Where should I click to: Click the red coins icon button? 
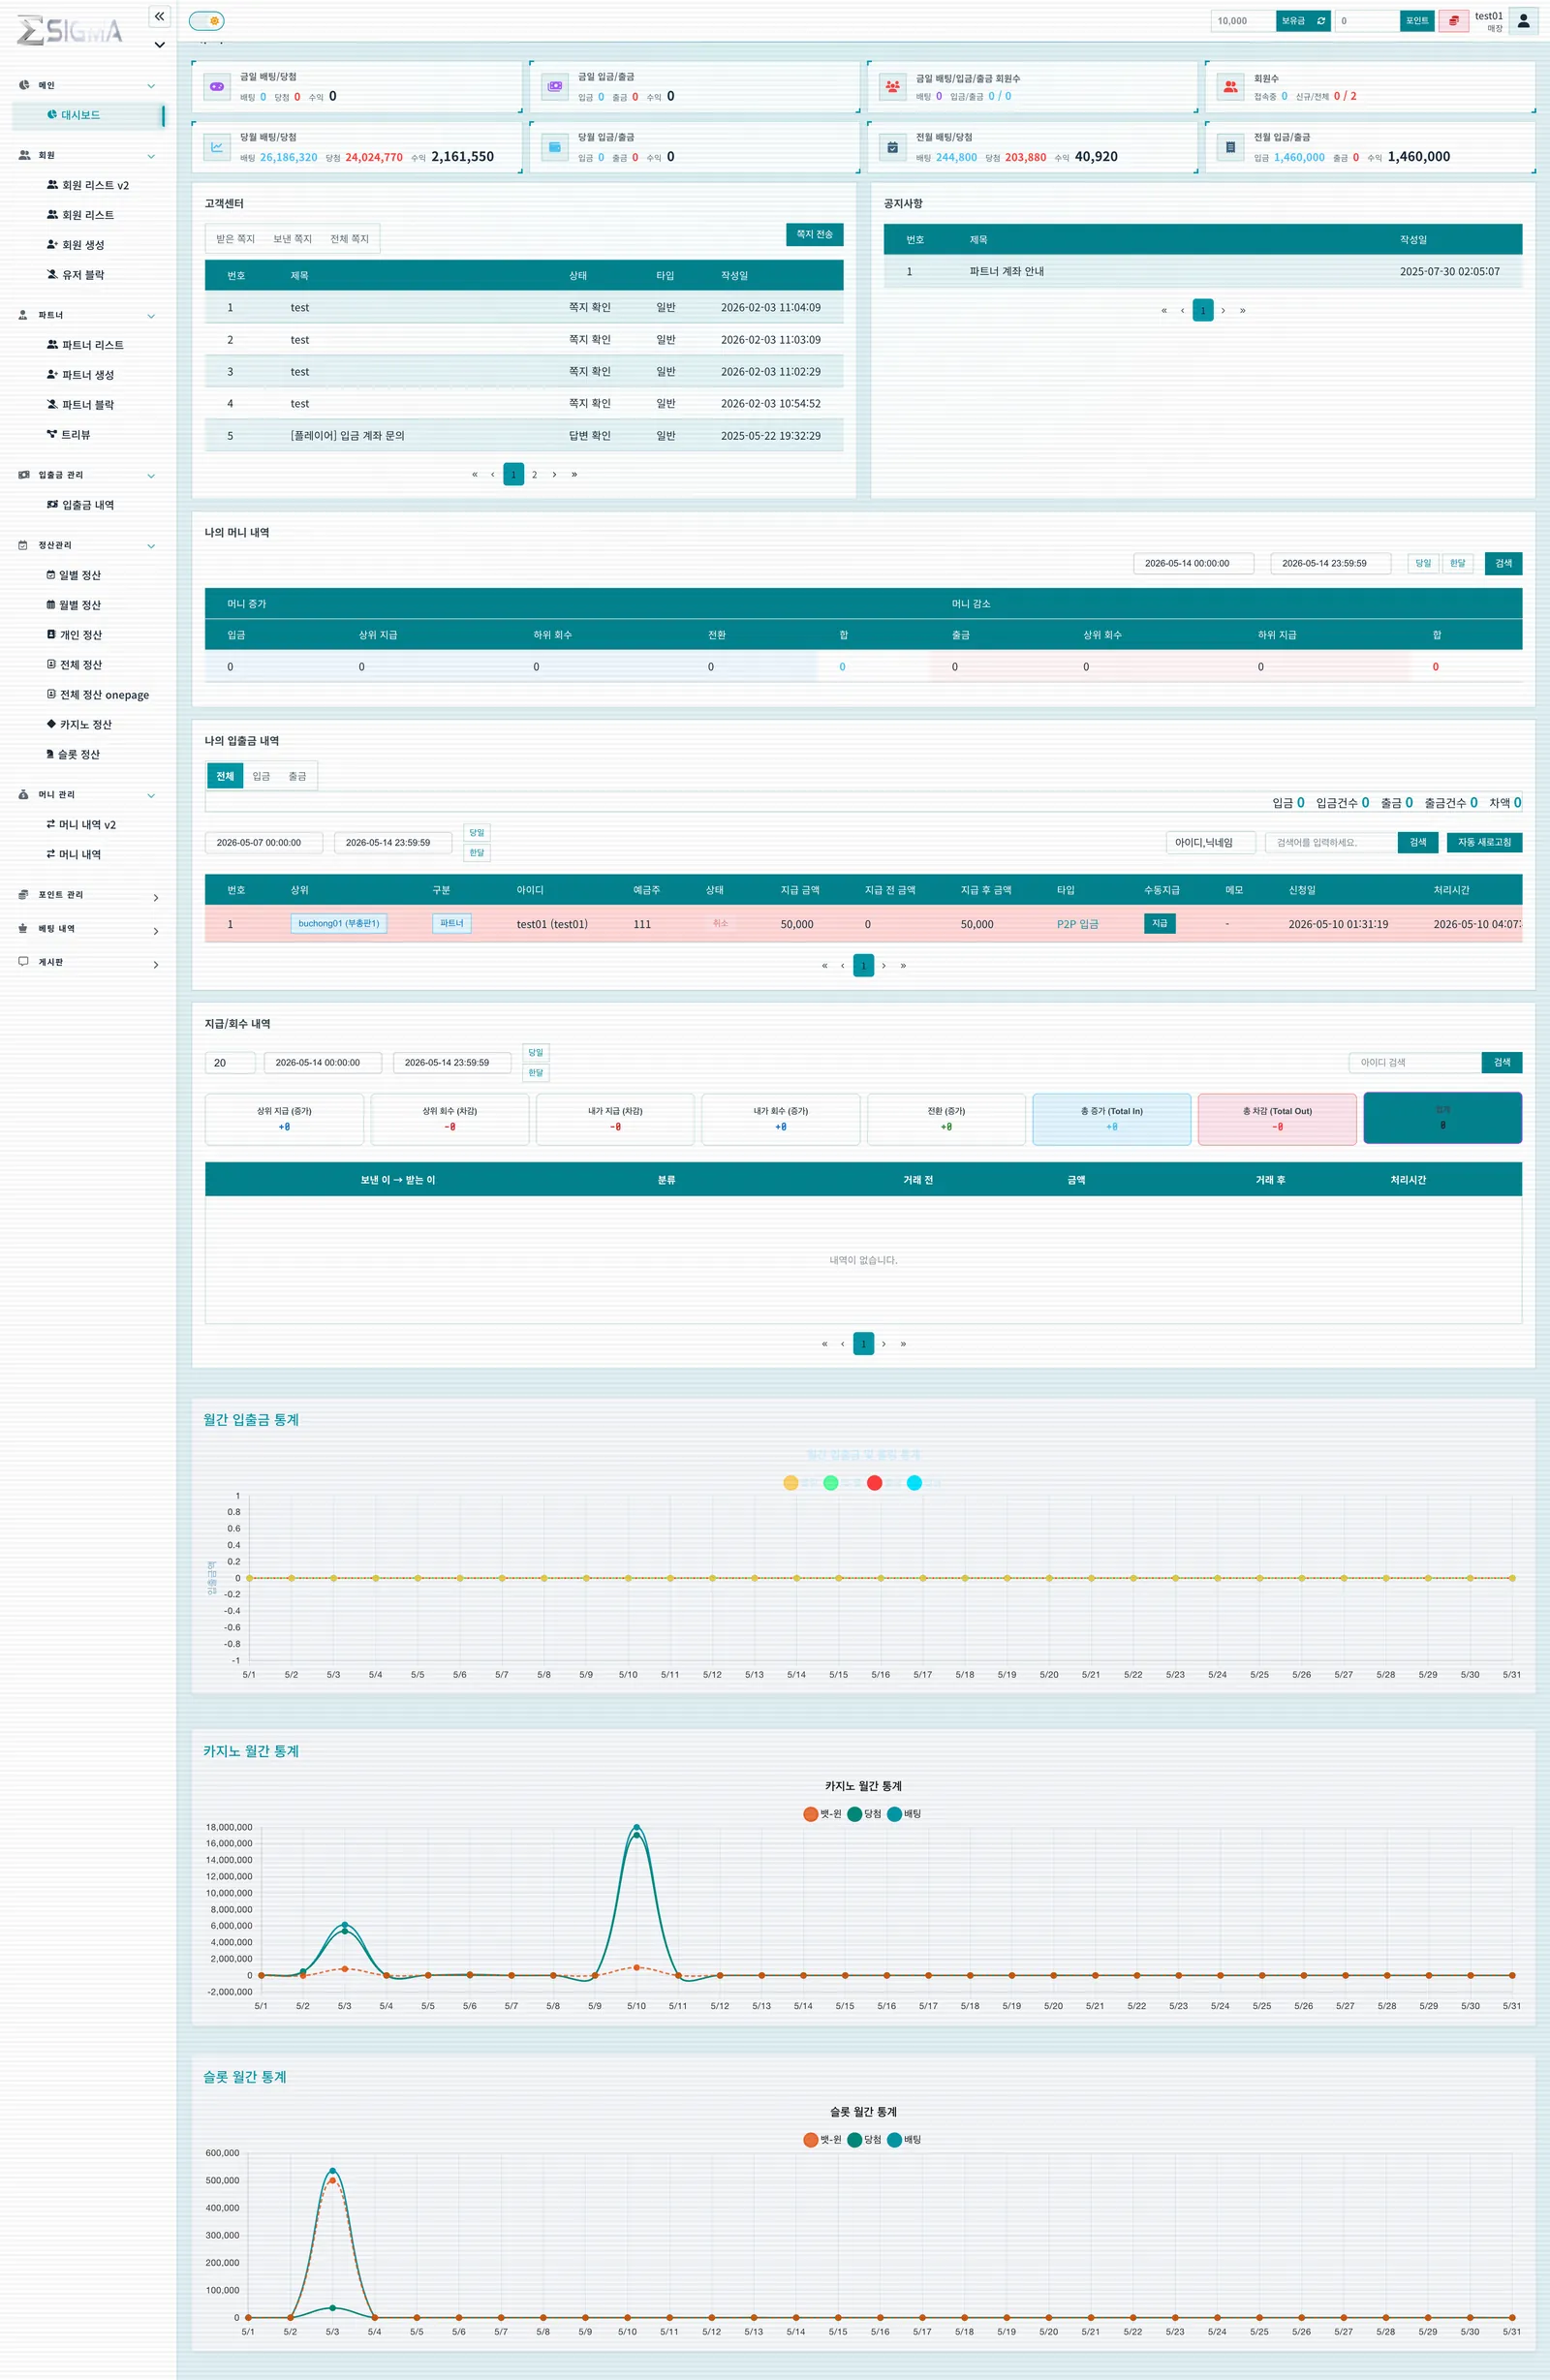(x=1453, y=21)
